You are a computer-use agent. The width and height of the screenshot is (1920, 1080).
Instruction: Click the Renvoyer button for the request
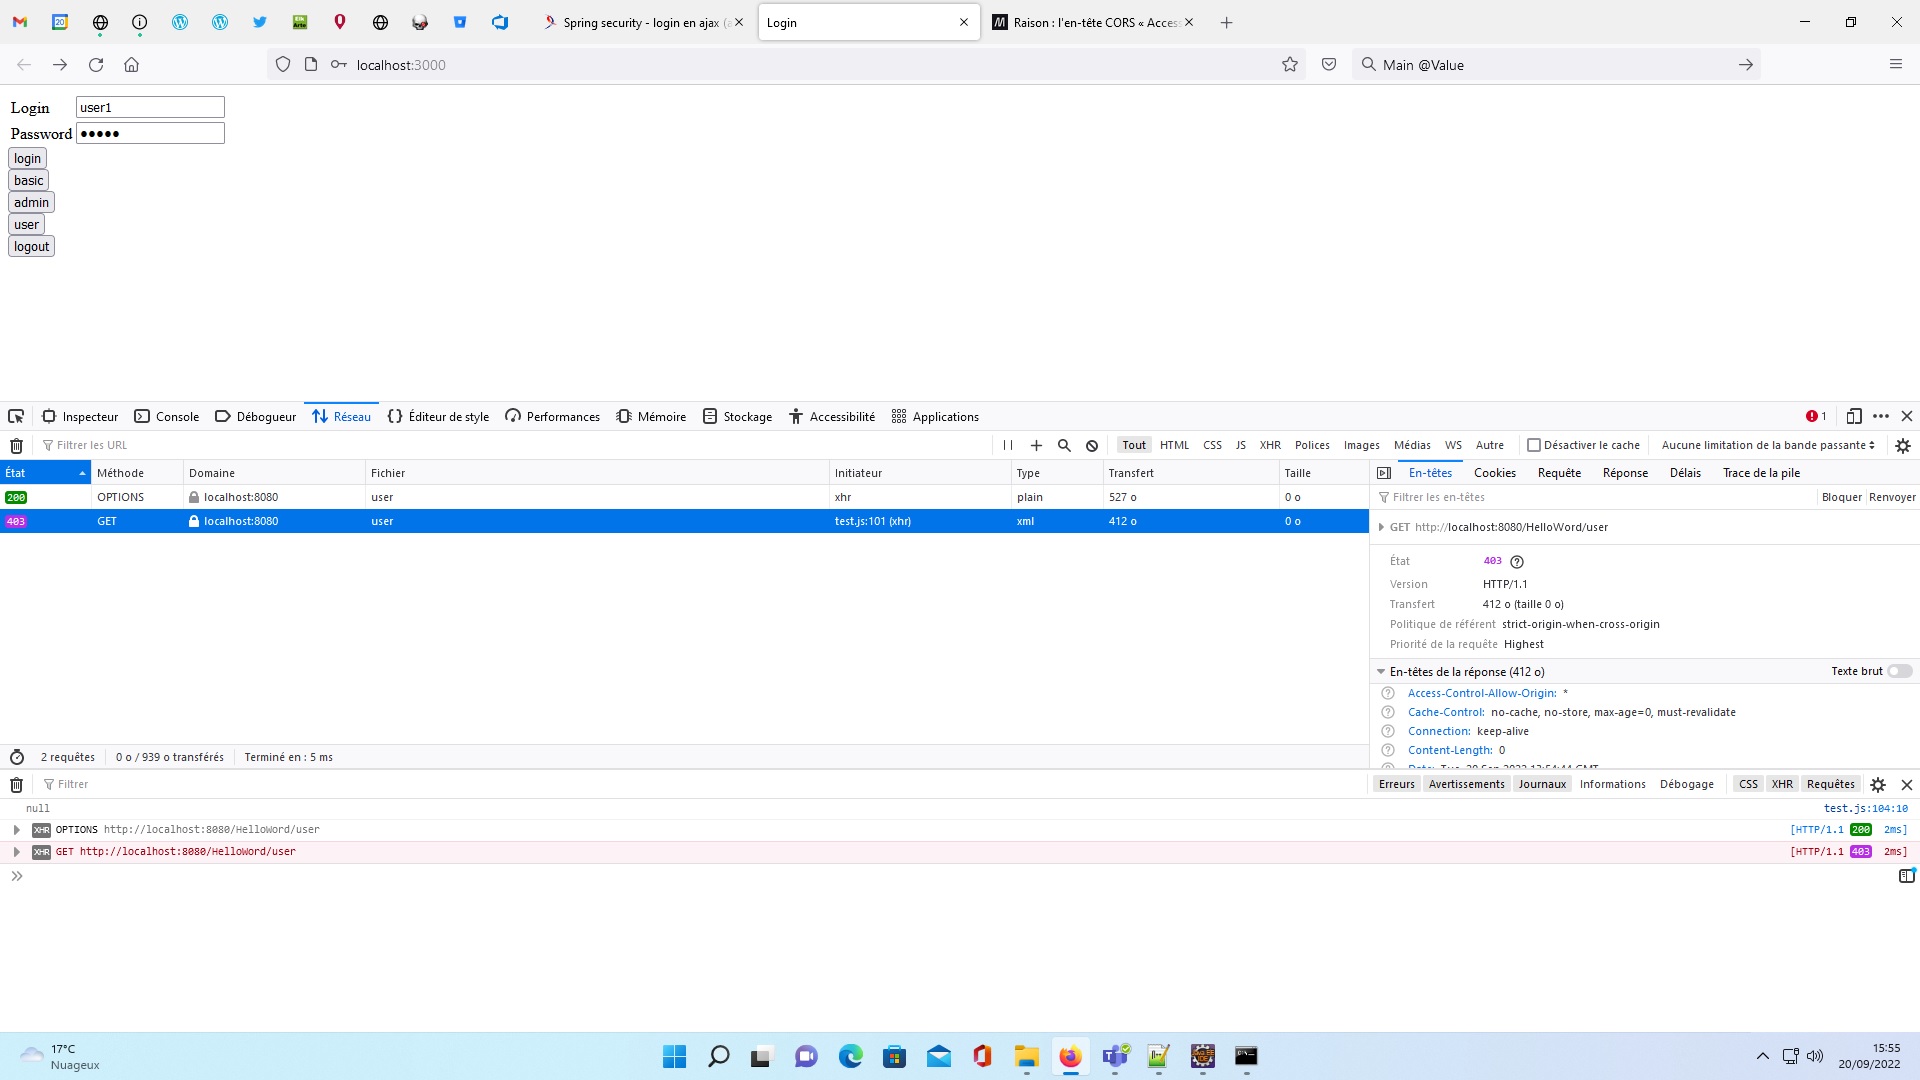click(1892, 498)
